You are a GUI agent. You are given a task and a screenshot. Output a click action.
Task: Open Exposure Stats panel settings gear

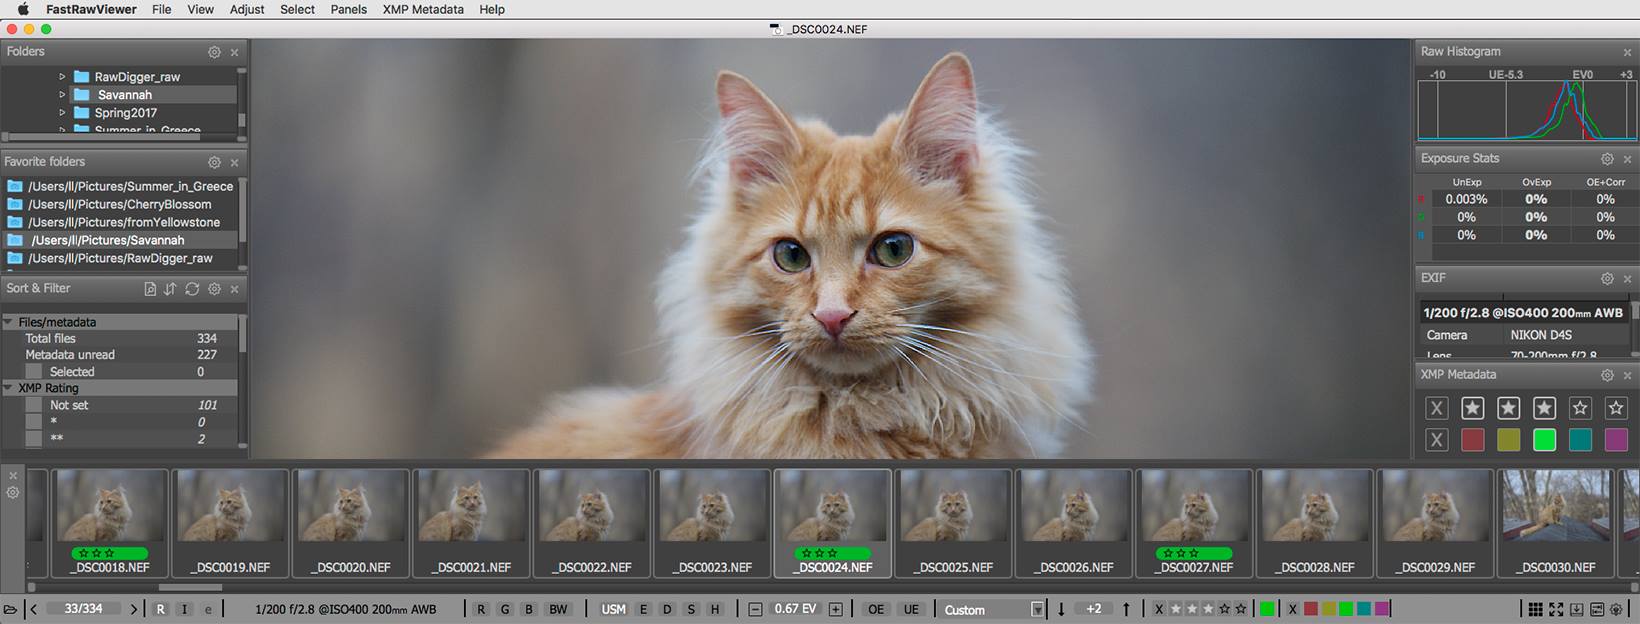1607,159
